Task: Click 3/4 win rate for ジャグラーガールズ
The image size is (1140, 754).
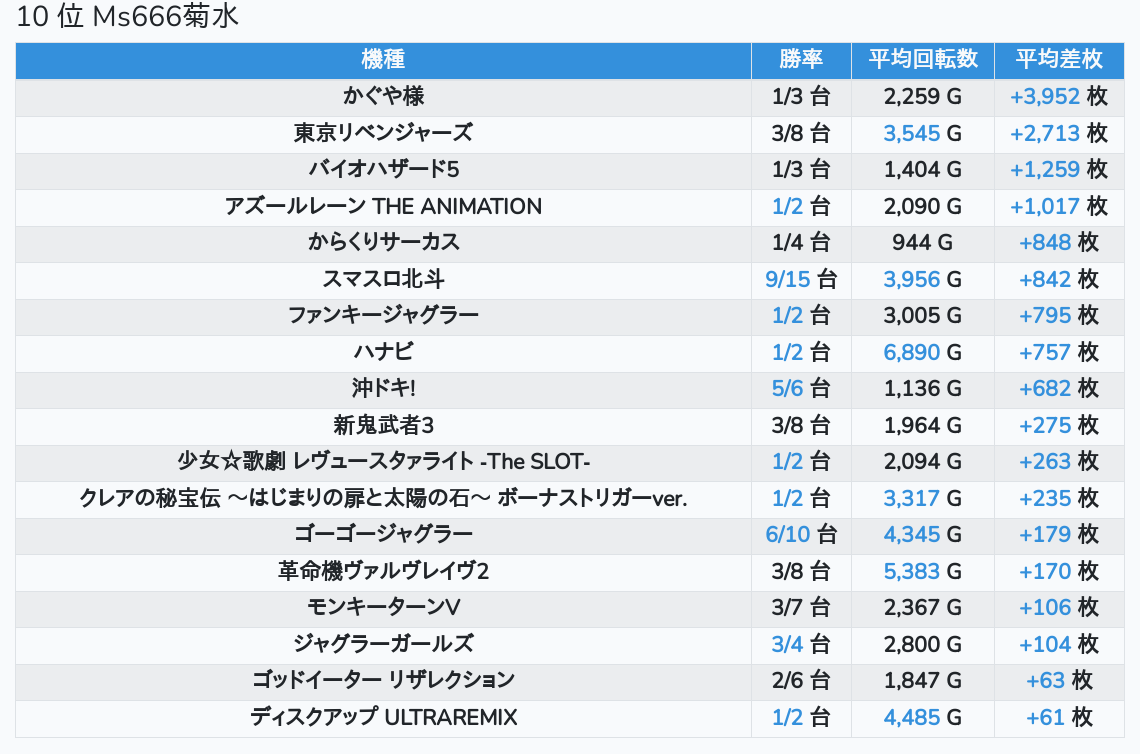Action: tap(787, 645)
